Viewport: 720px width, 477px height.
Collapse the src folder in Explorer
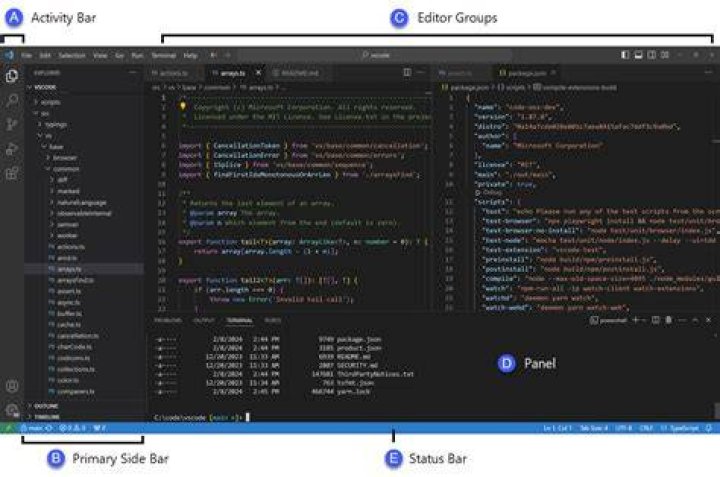click(x=84, y=113)
